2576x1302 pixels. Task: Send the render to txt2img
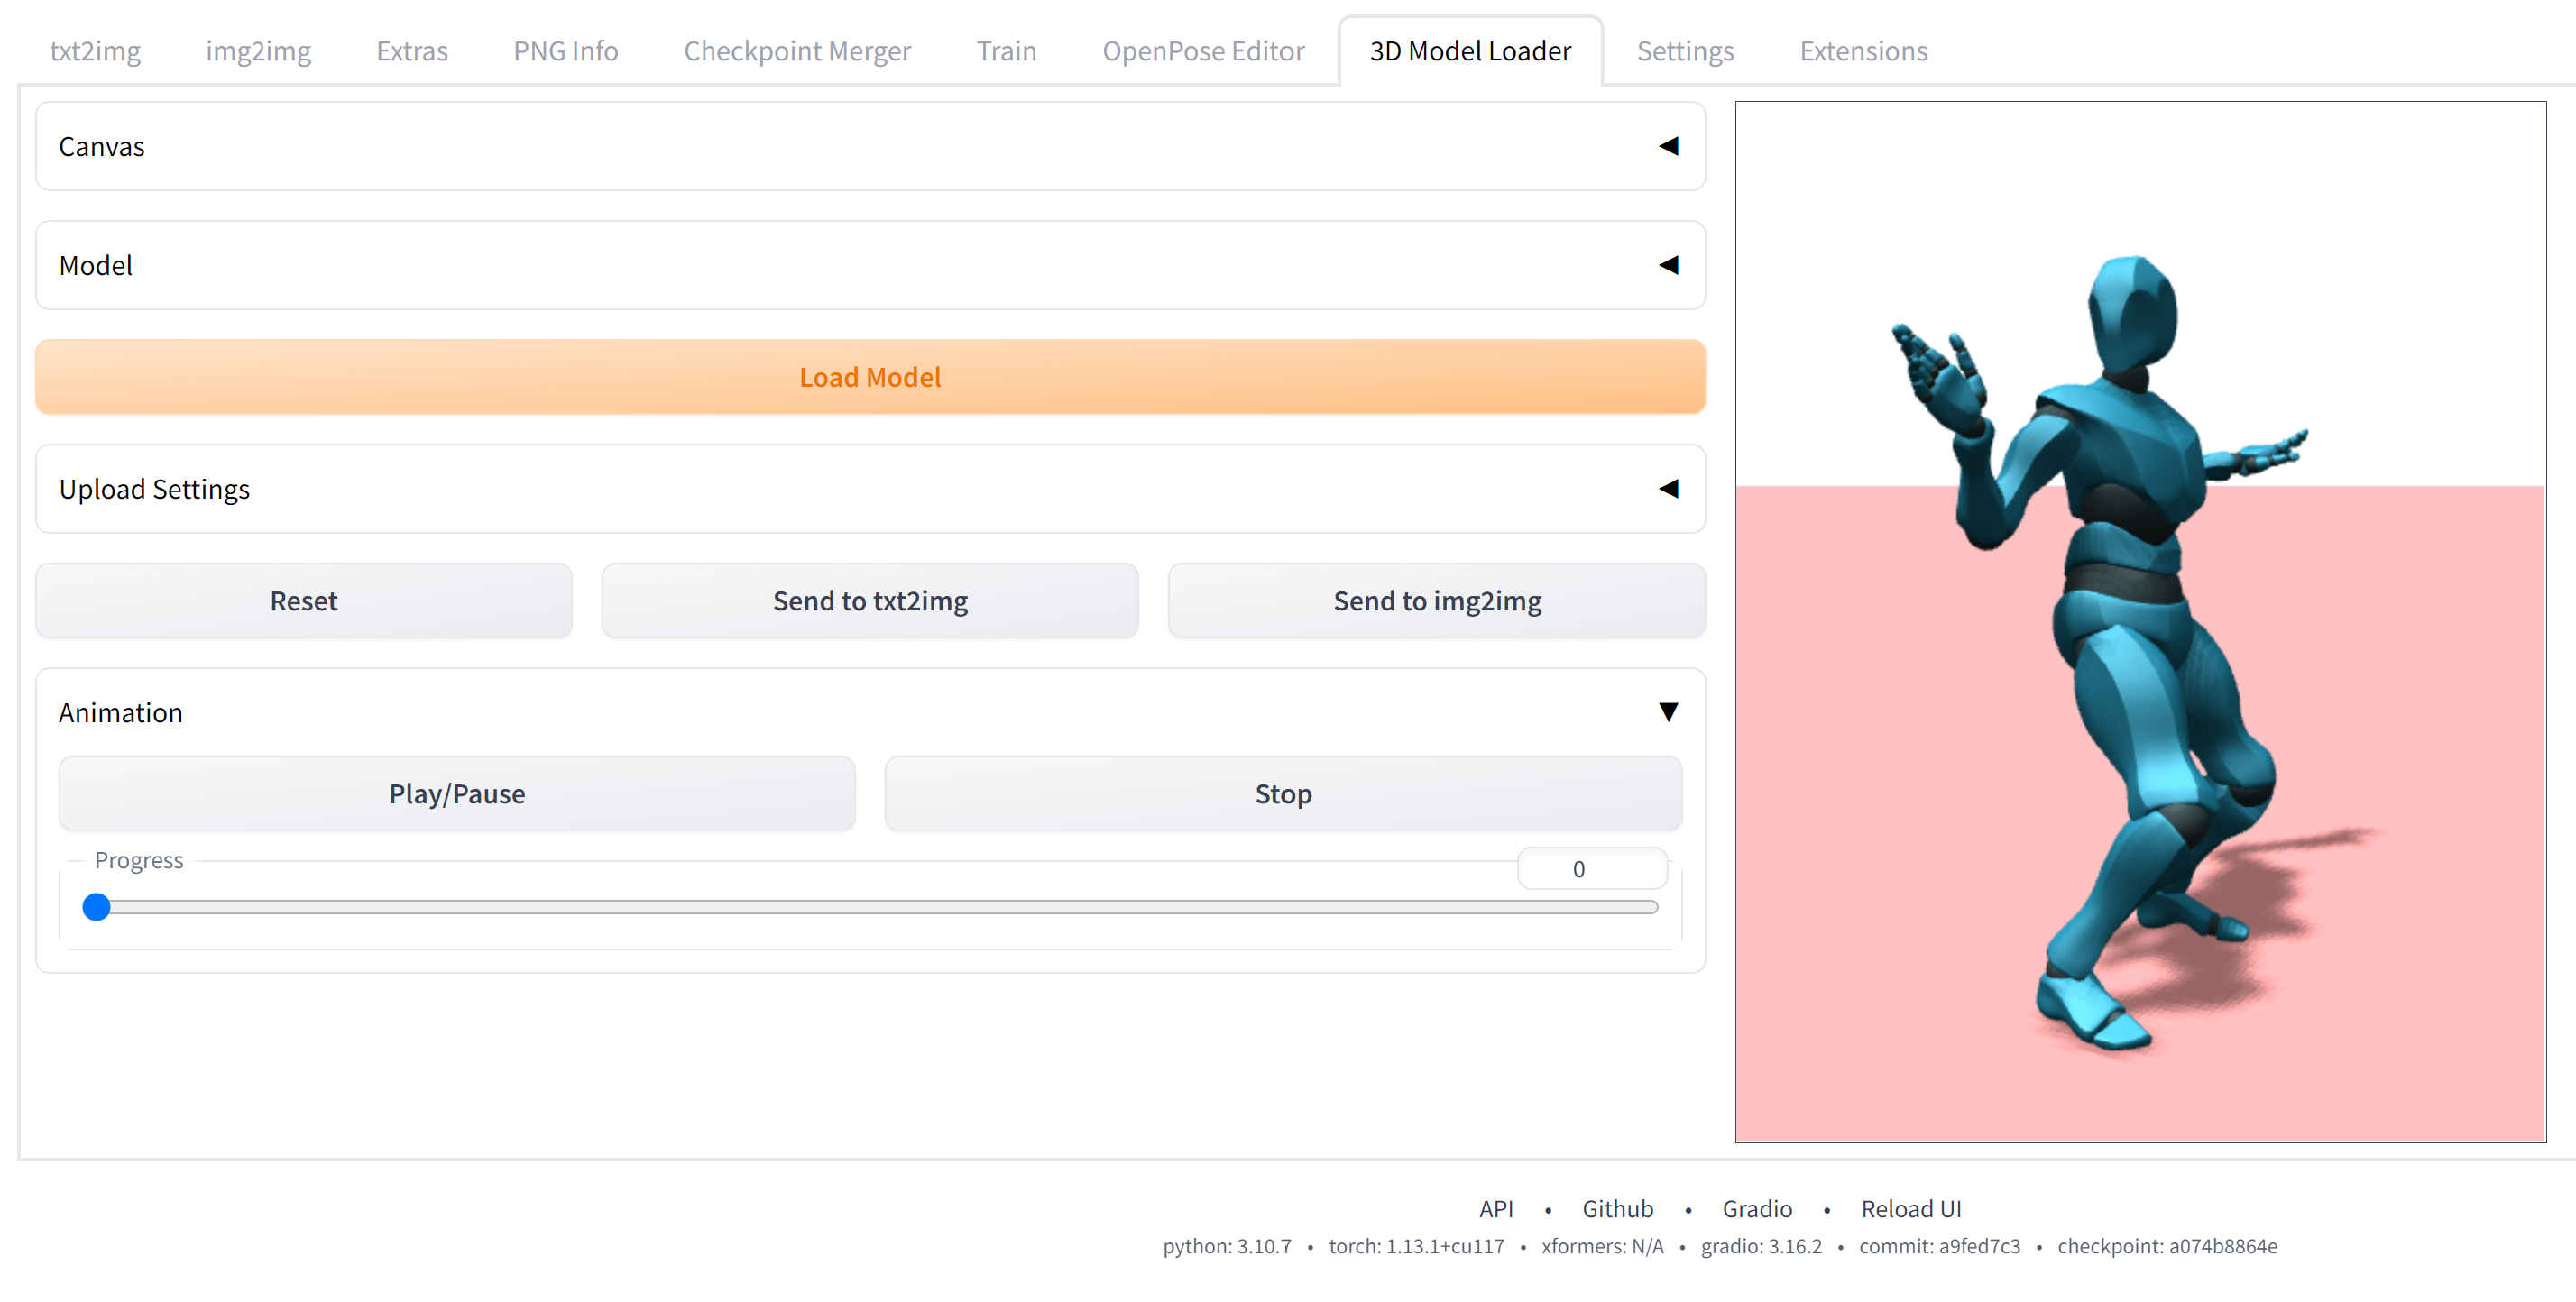click(x=869, y=601)
